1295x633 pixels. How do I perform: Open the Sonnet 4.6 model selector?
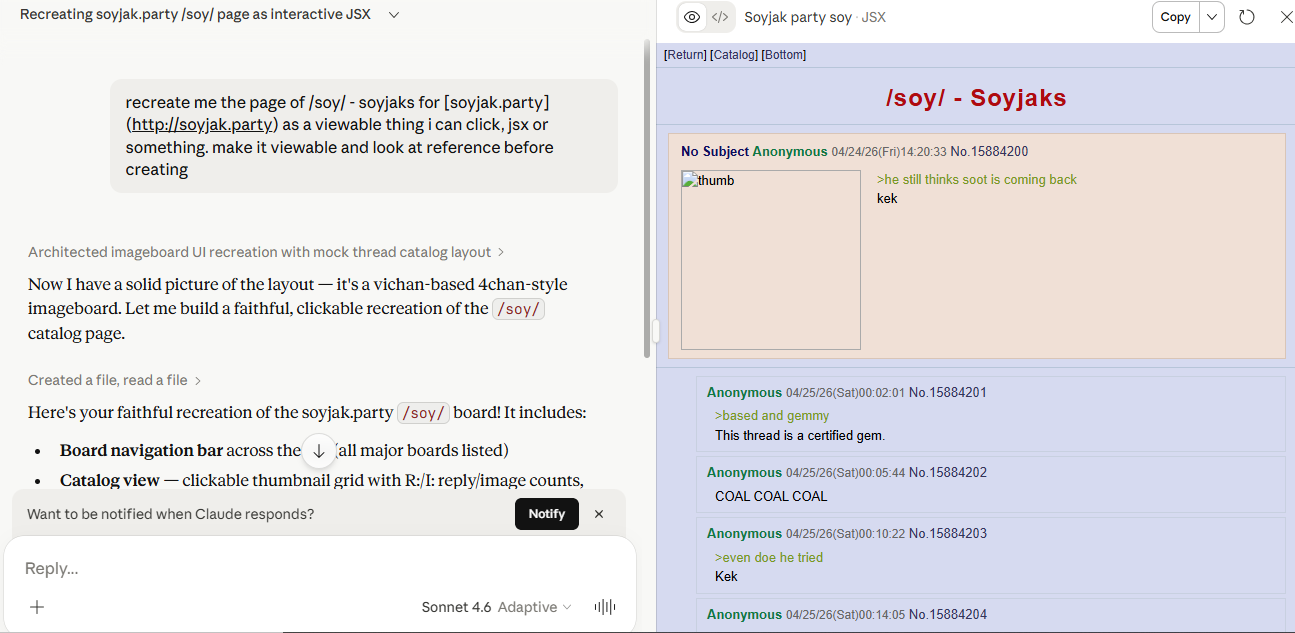[496, 607]
